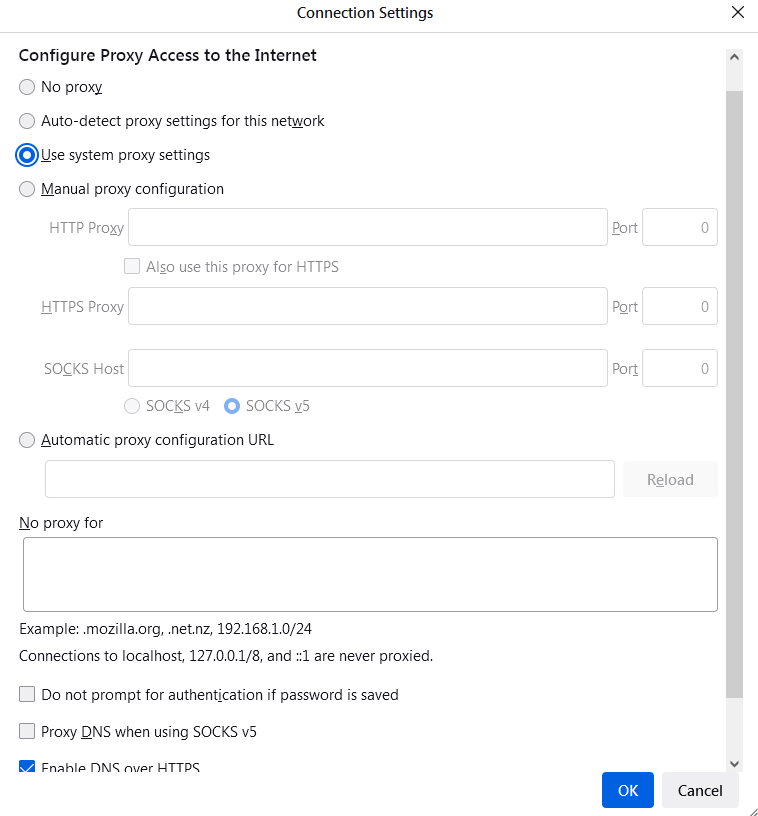Choose "Automatic proxy configuration URL"
Screen dimensions: 758x816
[x=27, y=440]
